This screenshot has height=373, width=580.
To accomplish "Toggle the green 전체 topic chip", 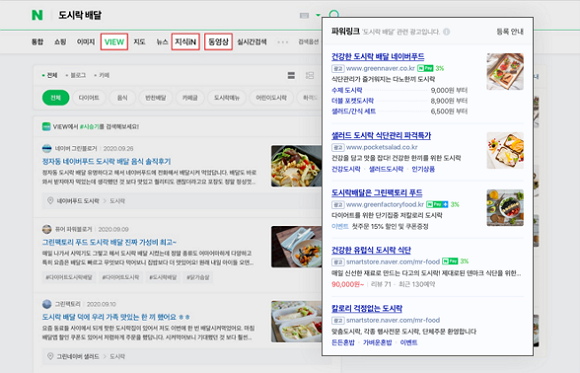I will pyautogui.click(x=55, y=98).
